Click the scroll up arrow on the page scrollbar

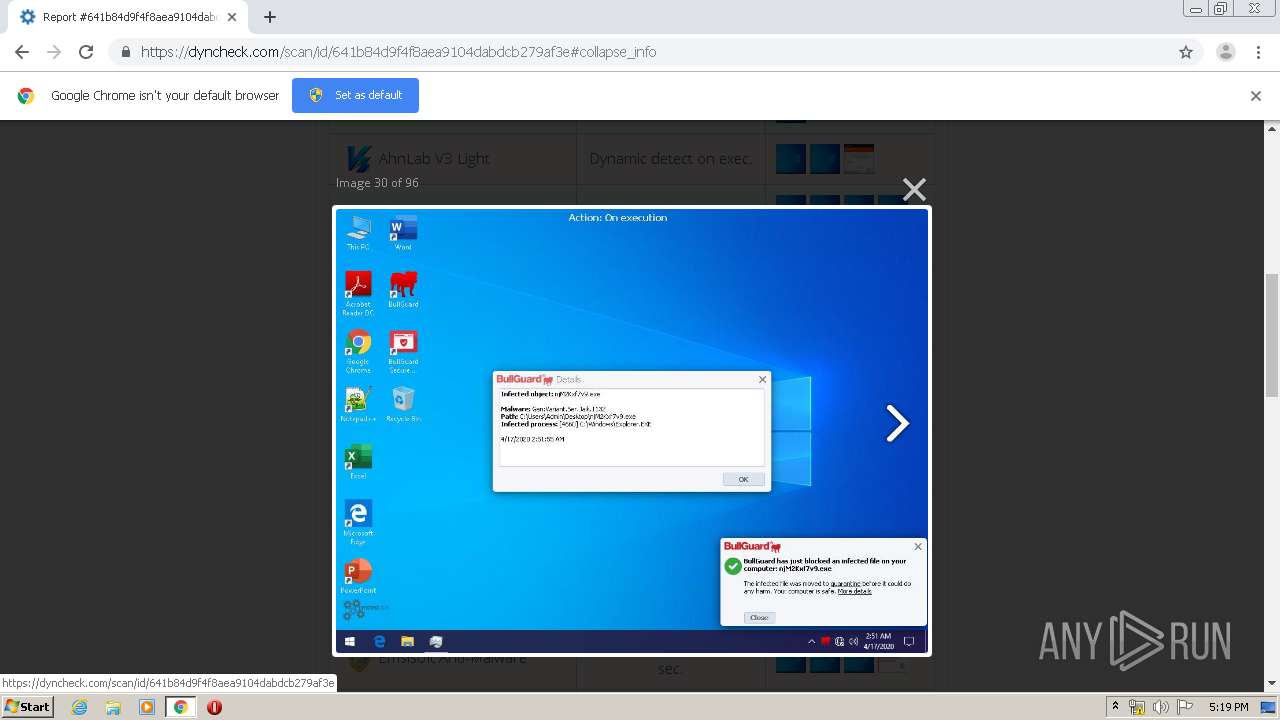tap(1272, 129)
